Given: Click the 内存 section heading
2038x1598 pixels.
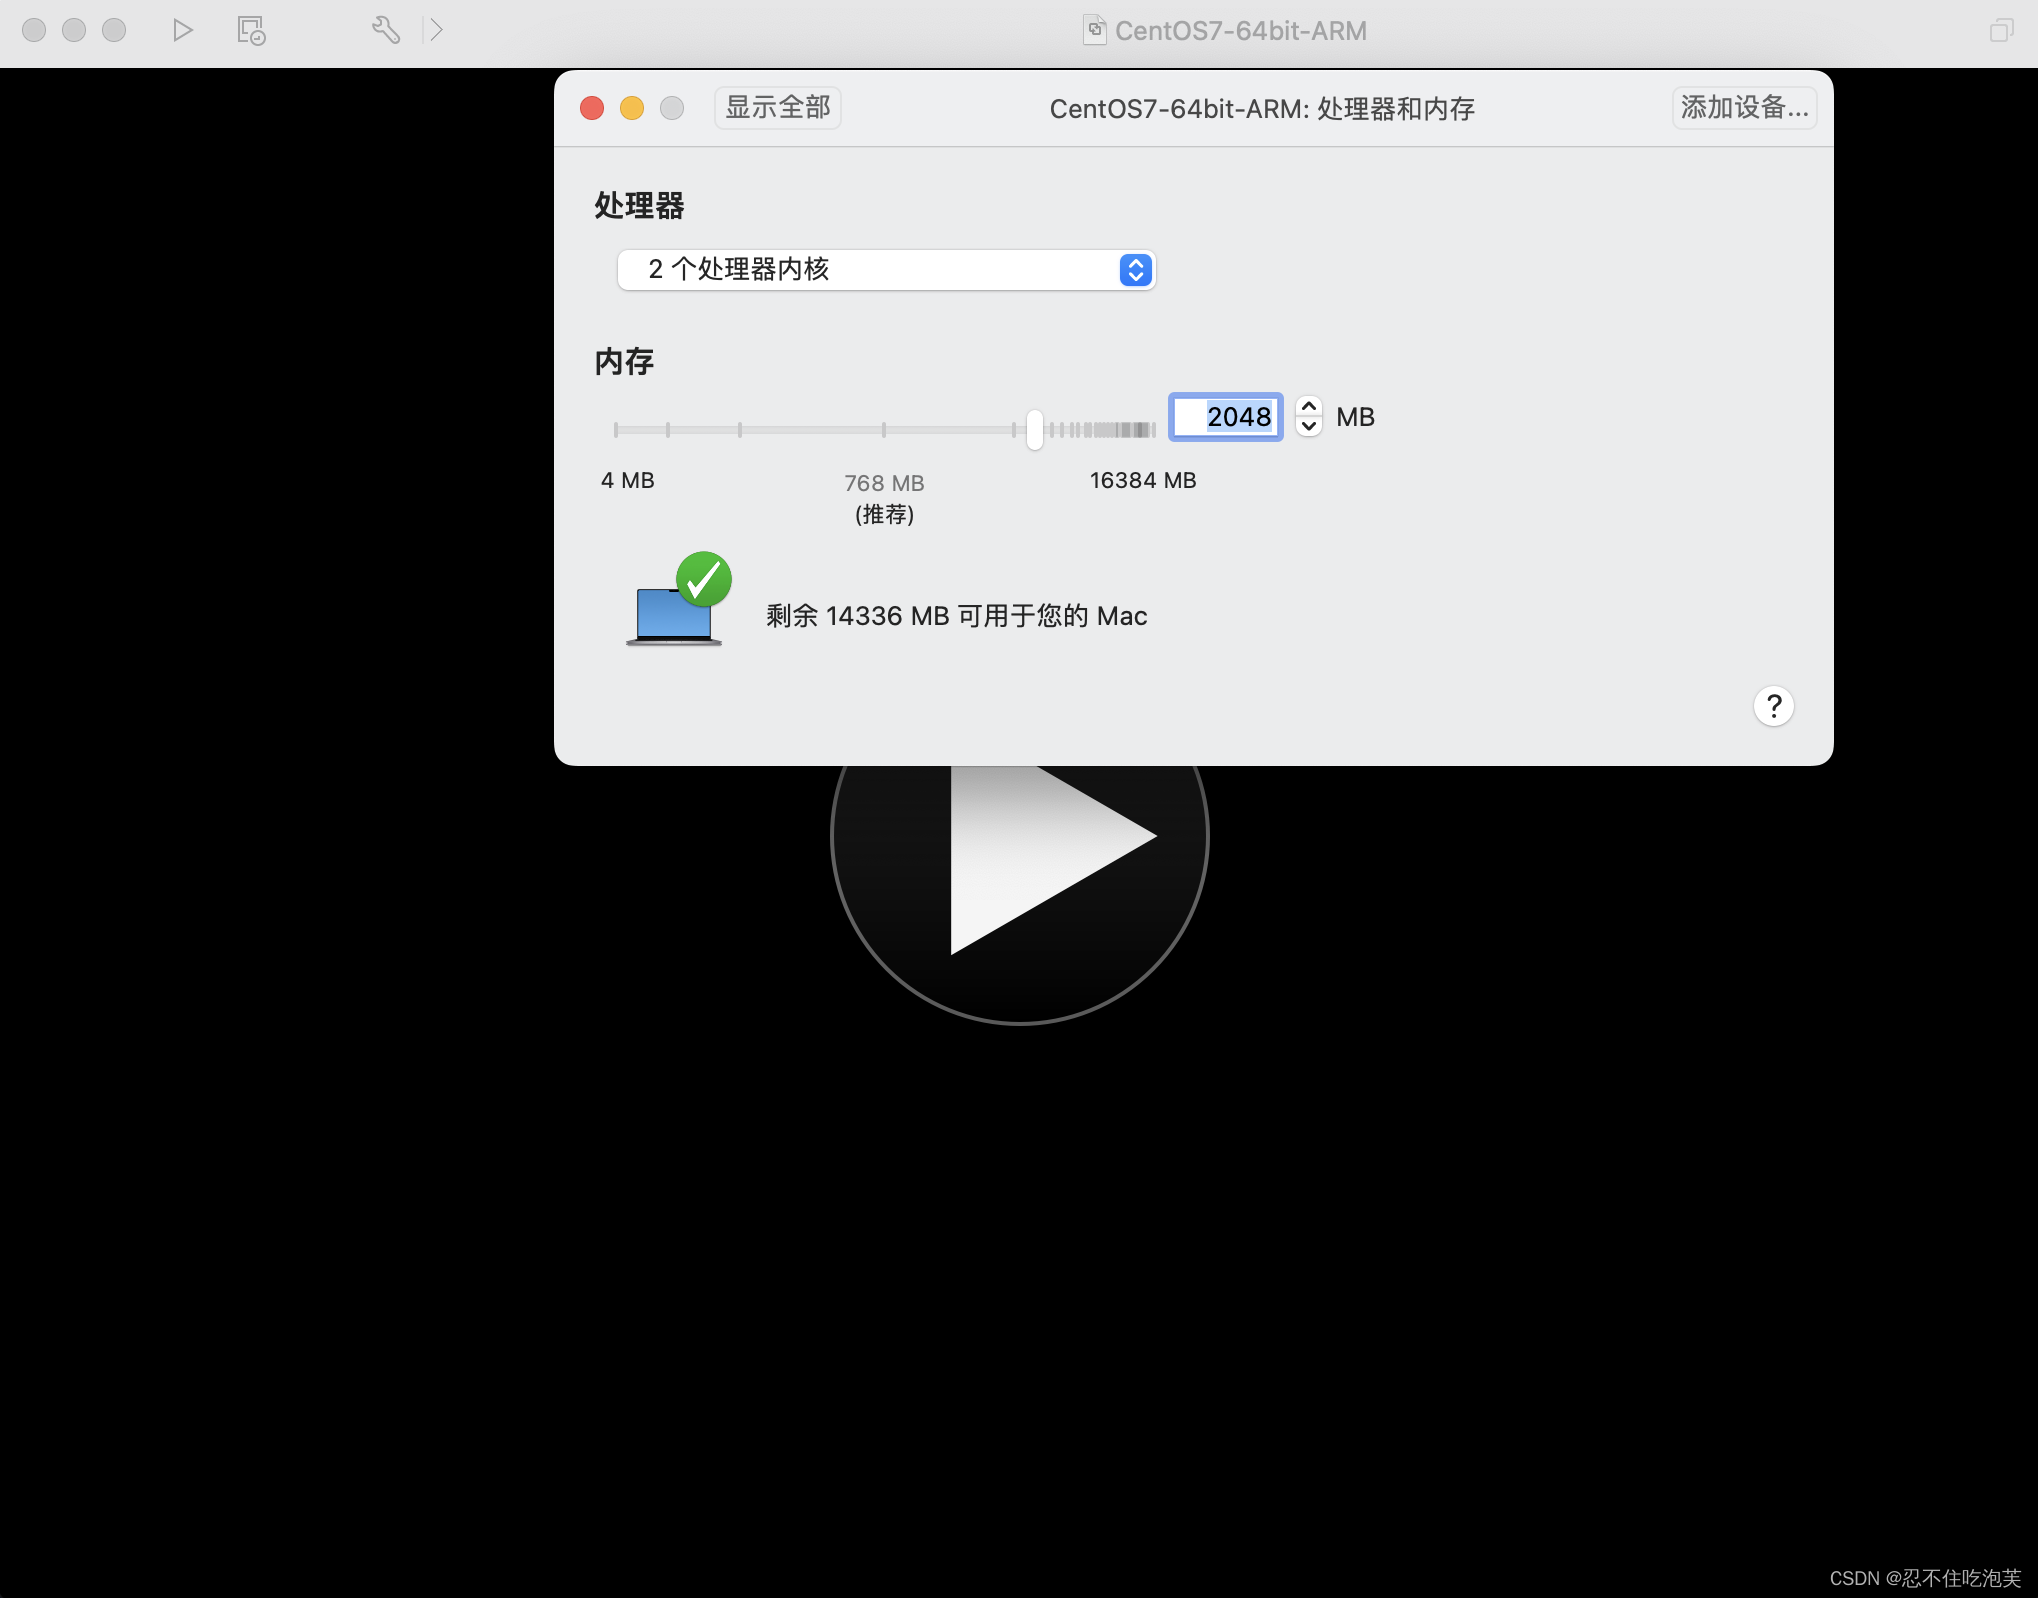Looking at the screenshot, I should [624, 362].
